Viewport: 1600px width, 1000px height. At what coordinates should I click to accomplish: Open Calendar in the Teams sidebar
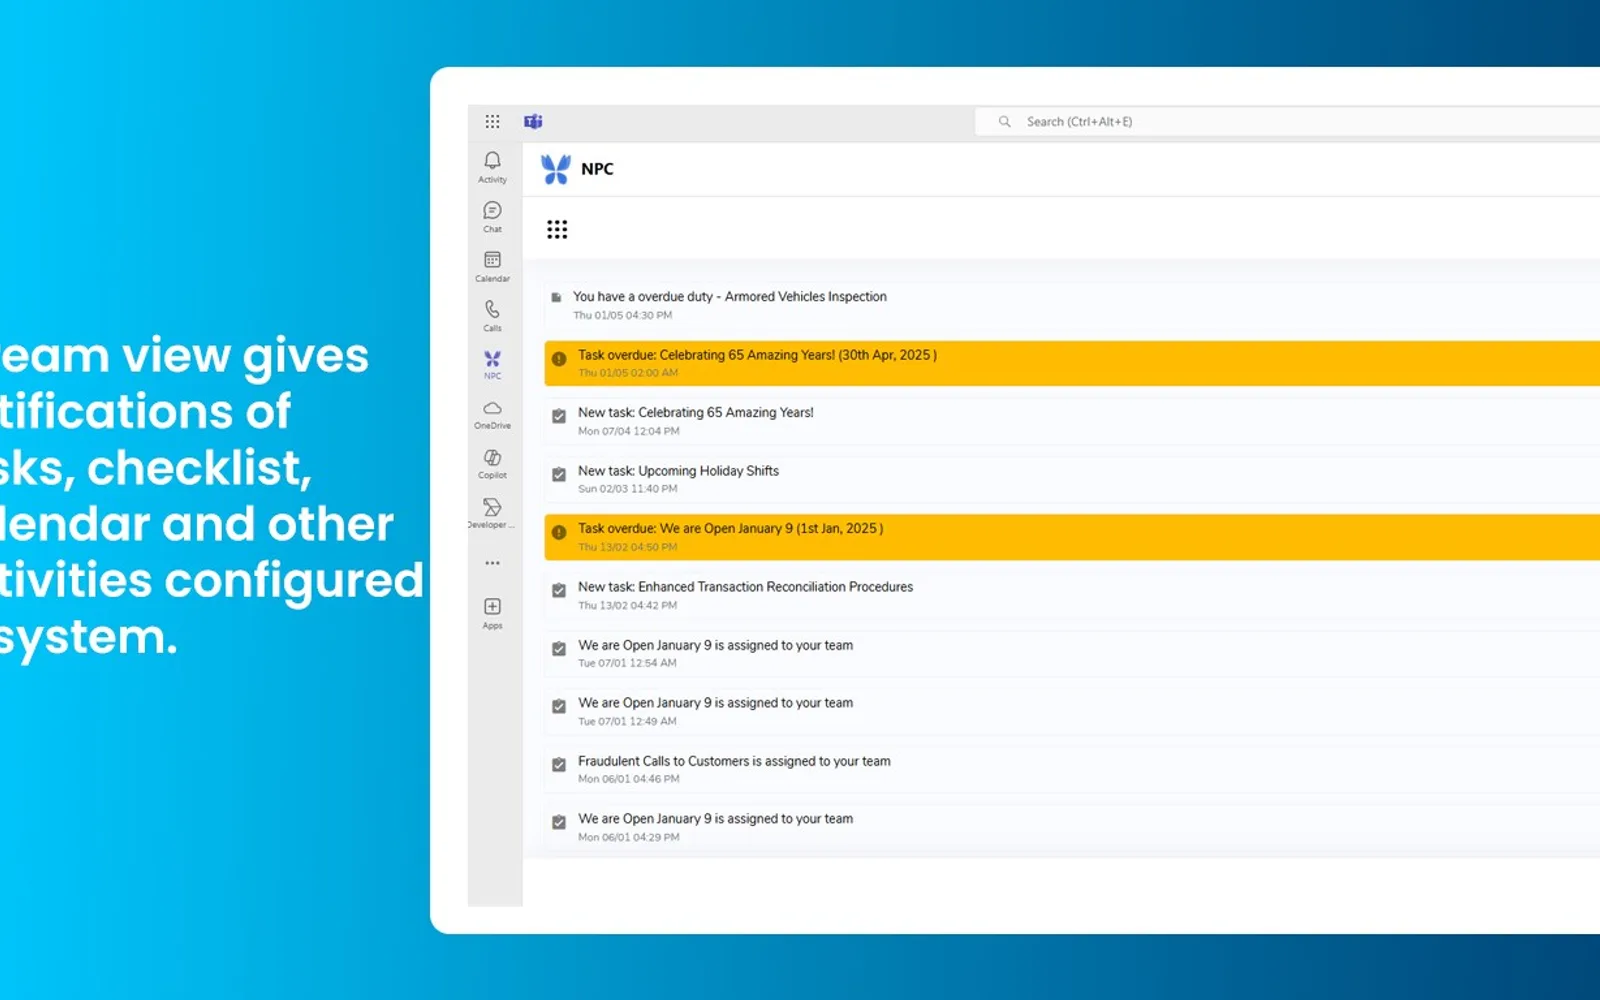coord(492,266)
